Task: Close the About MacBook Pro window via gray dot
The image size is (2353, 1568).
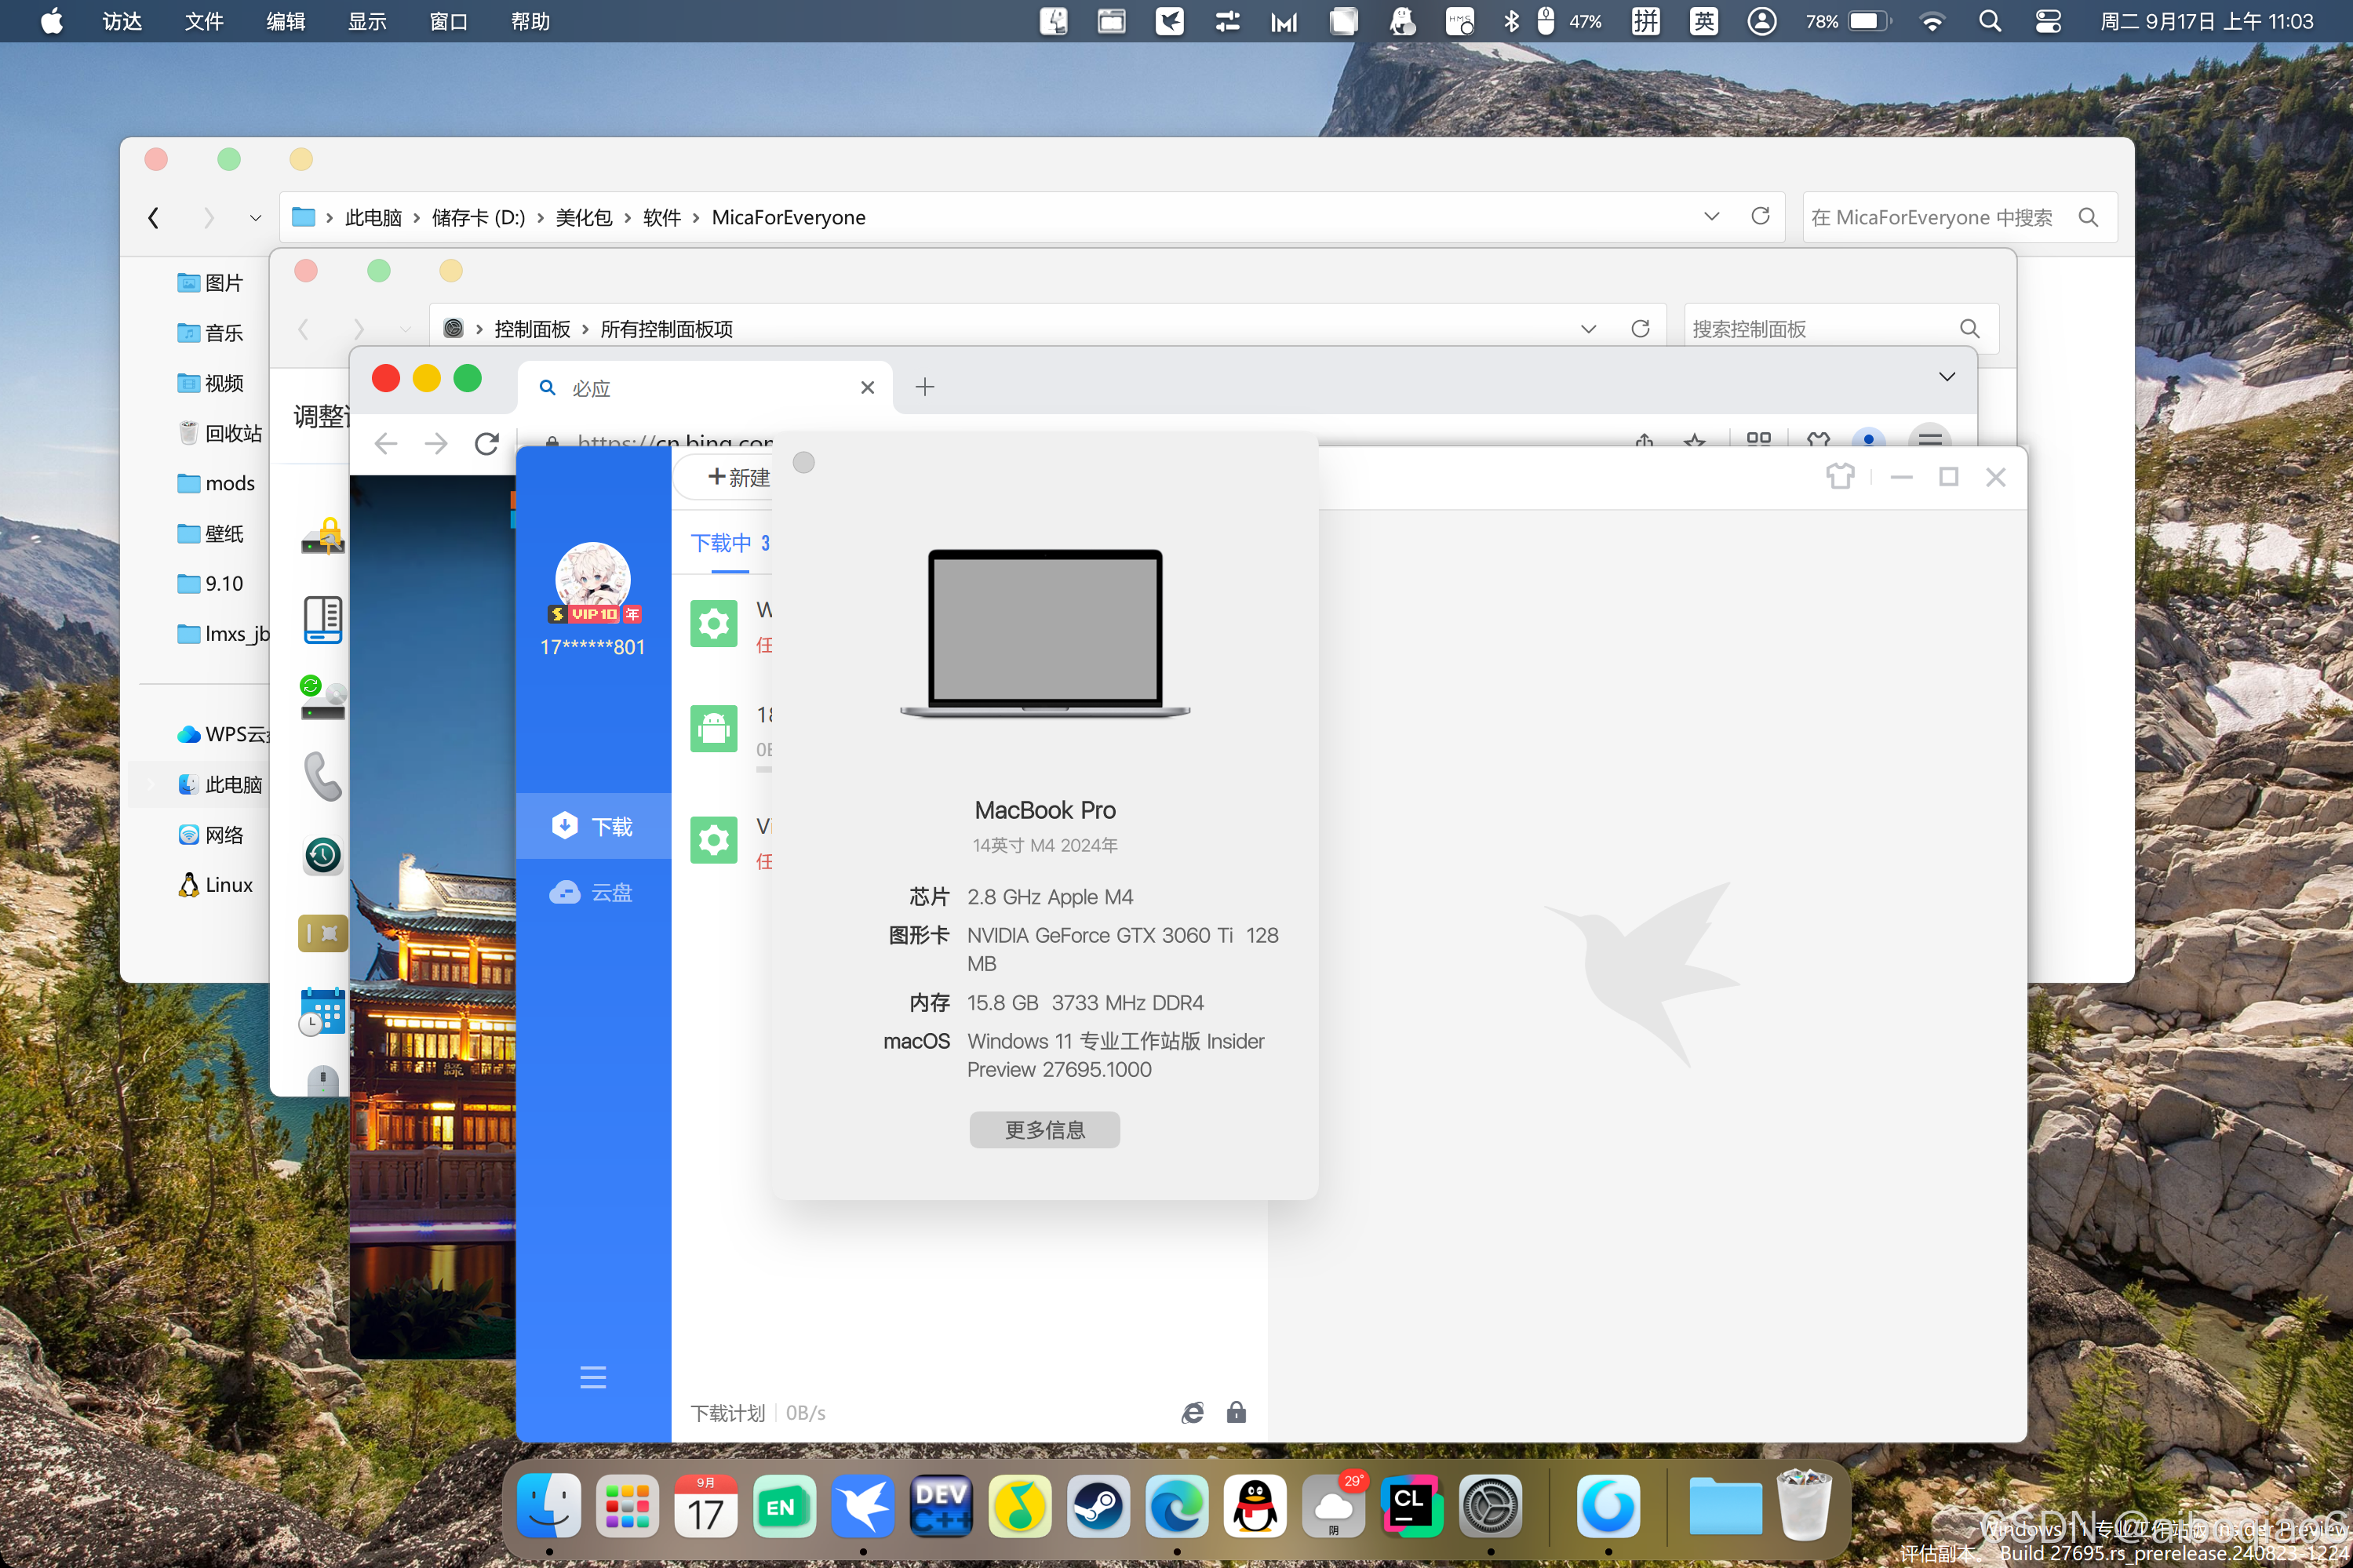Action: [x=803, y=462]
